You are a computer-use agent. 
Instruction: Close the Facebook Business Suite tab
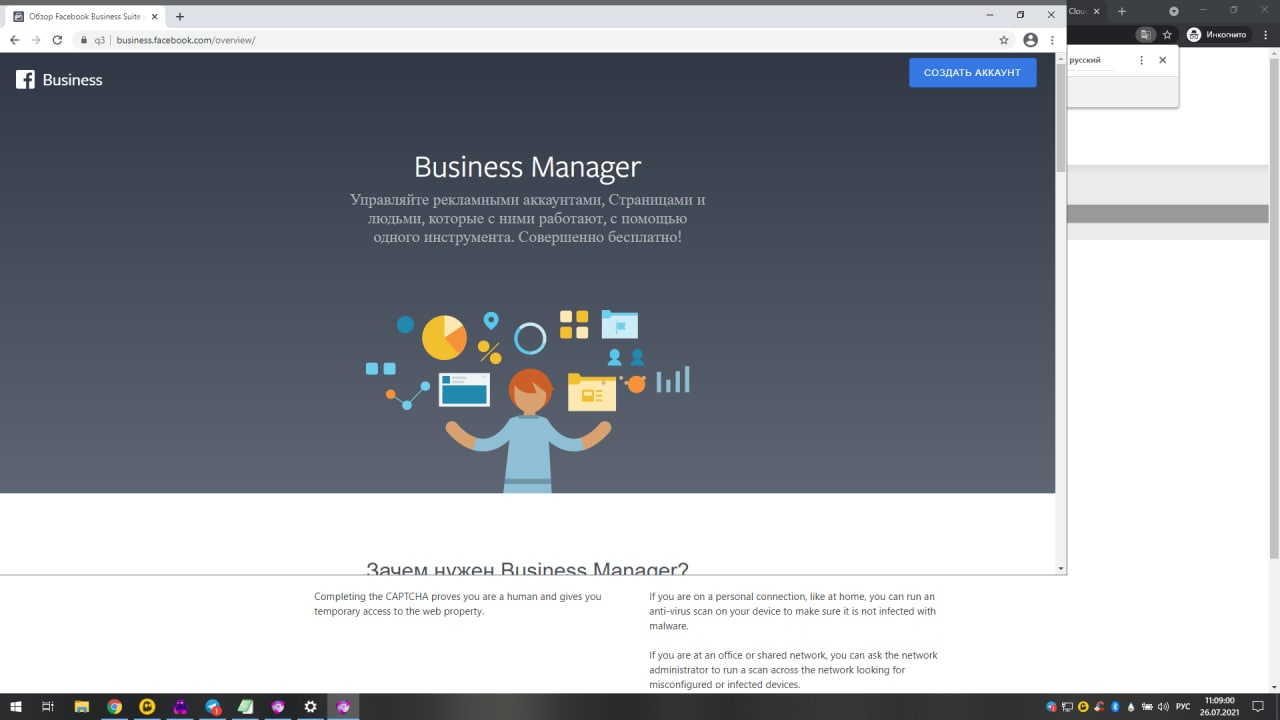point(154,16)
